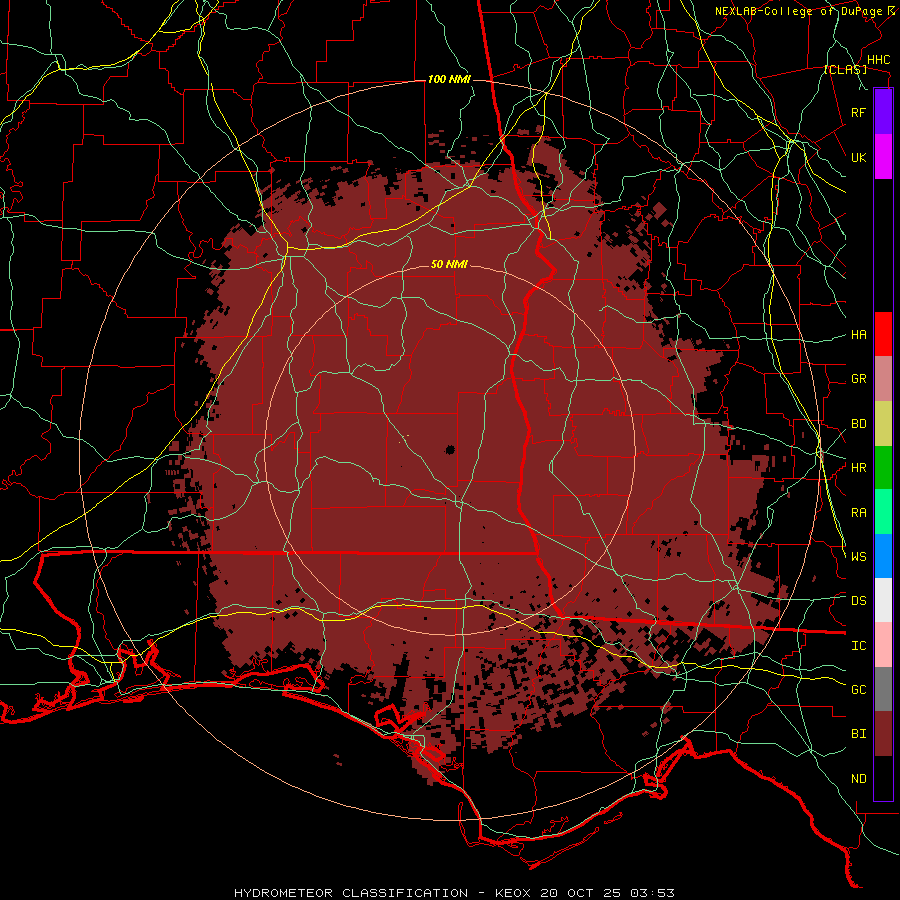Click the HA red legend swatch
The width and height of the screenshot is (900, 900).
click(x=883, y=334)
